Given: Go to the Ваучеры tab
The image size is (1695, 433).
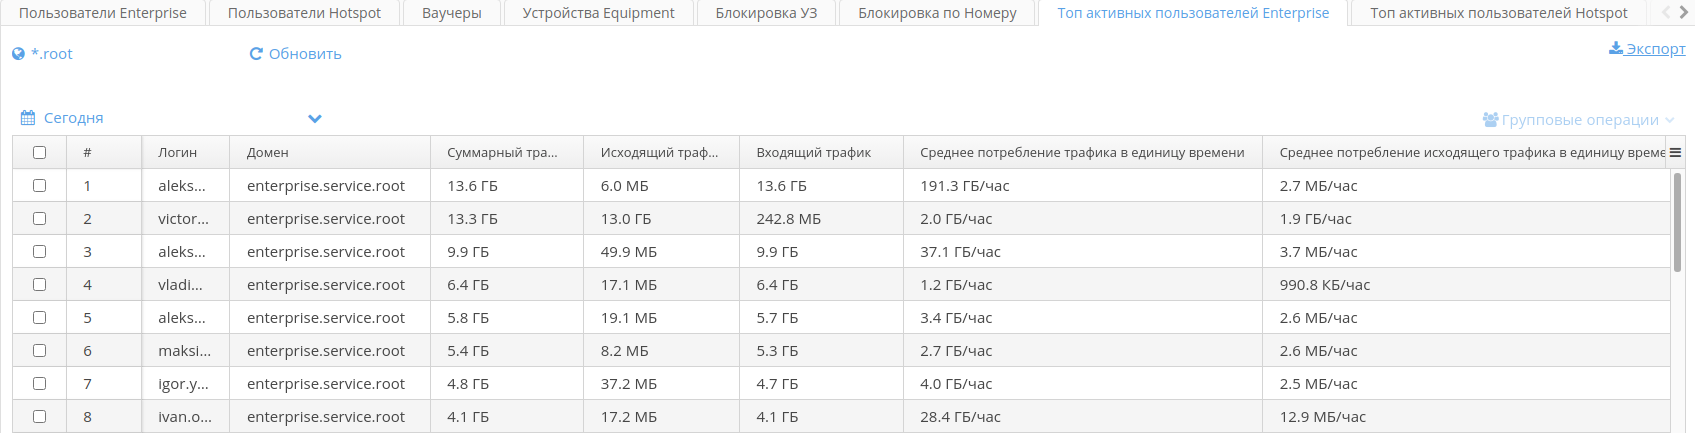Looking at the screenshot, I should click(451, 13).
